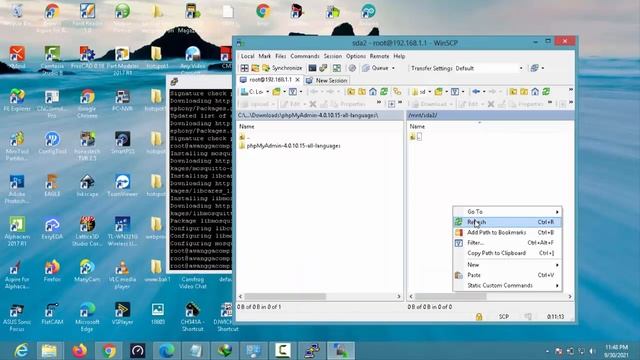The image size is (640, 360).
Task: Click local panel home directory icon
Action: [x=373, y=92]
